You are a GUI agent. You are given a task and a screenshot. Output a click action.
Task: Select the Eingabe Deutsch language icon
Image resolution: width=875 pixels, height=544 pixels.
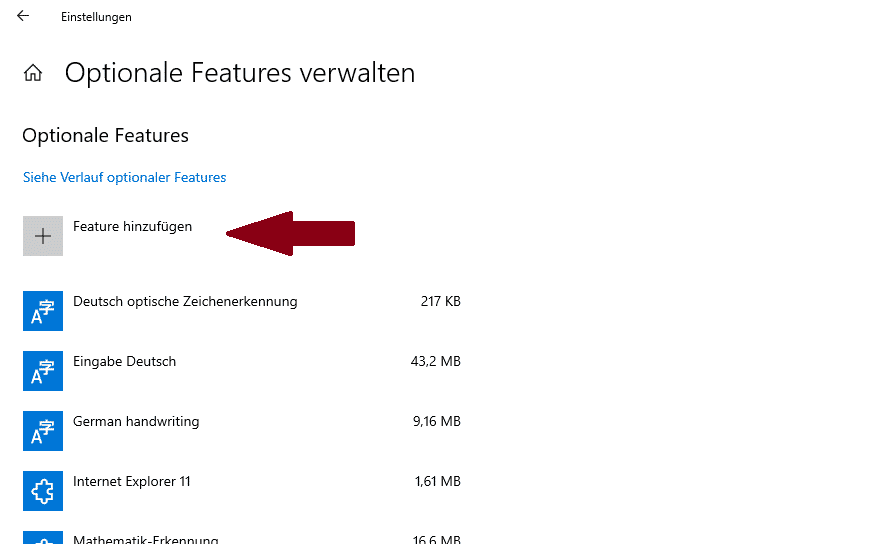(43, 371)
